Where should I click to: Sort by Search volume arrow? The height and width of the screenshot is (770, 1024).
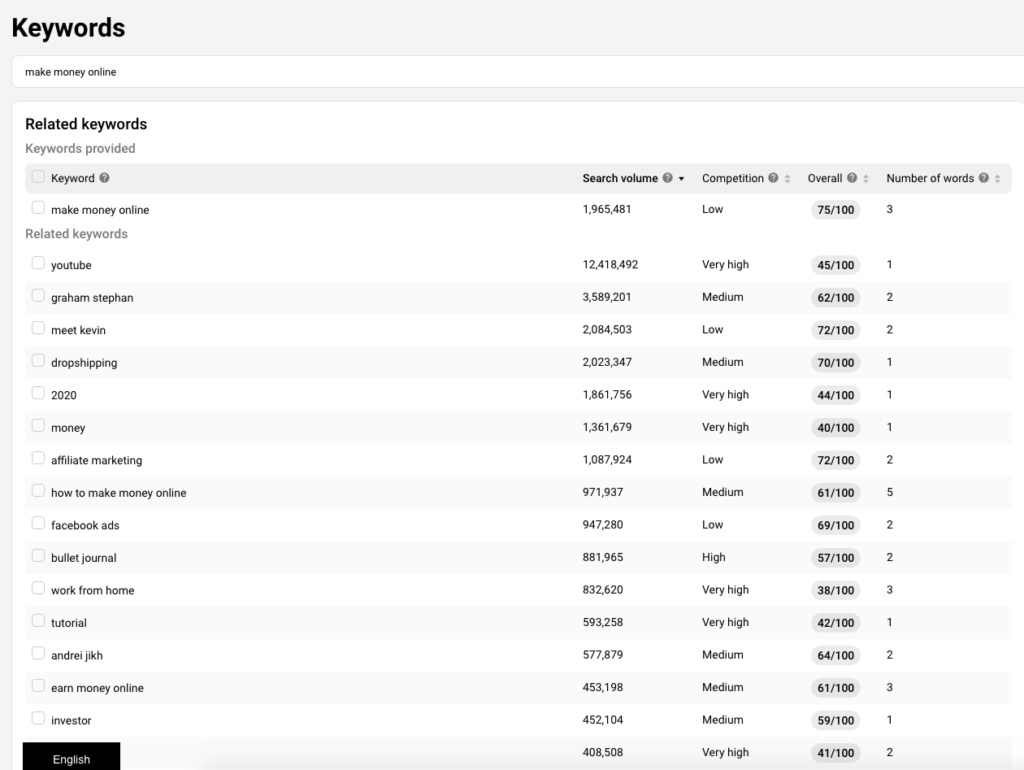pyautogui.click(x=681, y=178)
